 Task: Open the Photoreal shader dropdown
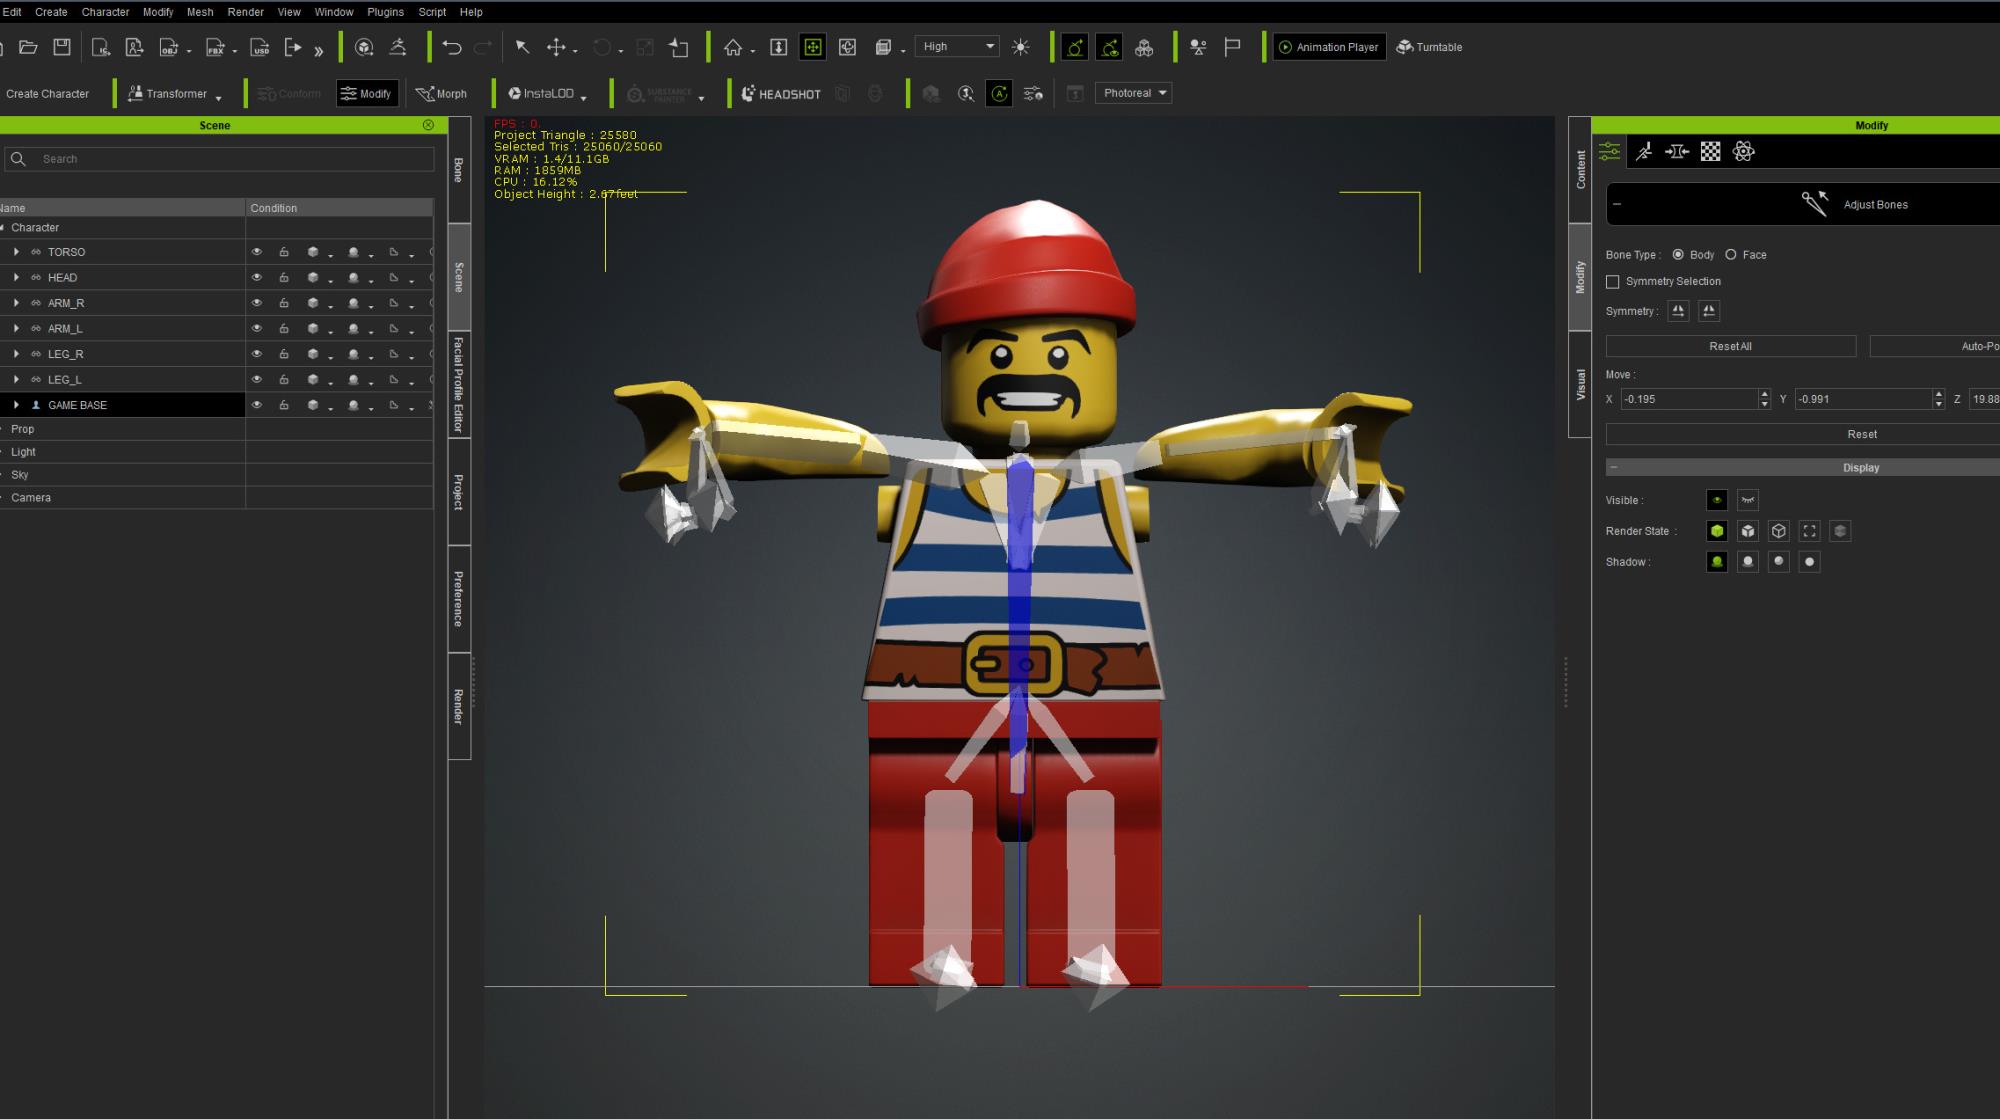pyautogui.click(x=1134, y=93)
